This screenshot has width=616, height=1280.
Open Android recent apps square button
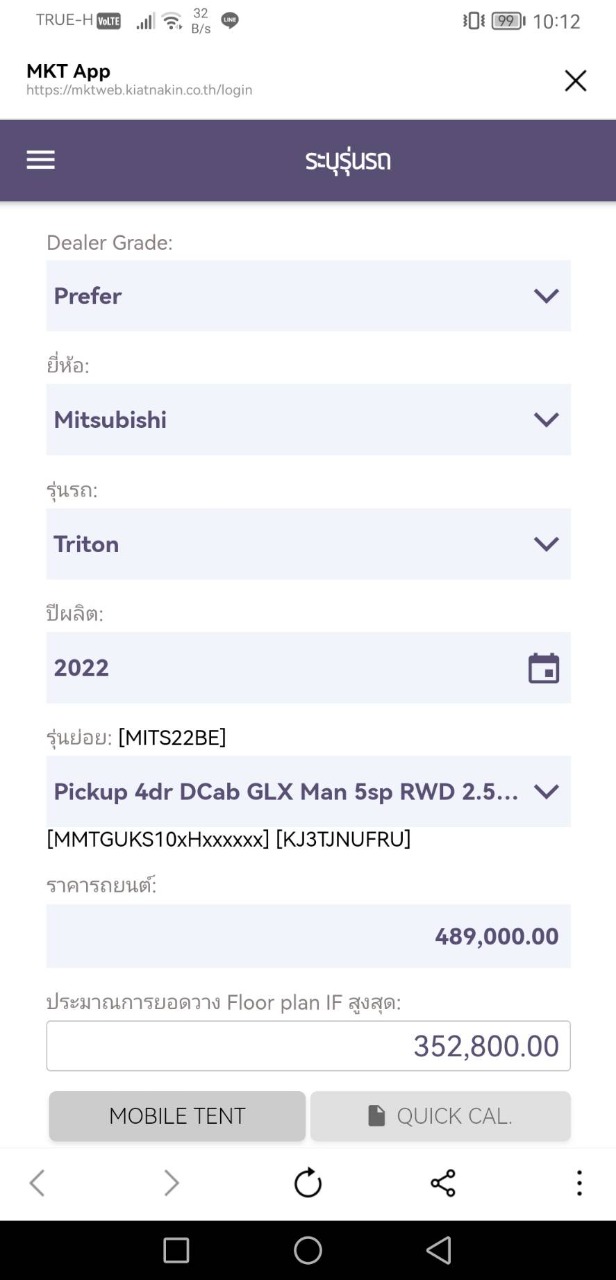coord(176,1250)
